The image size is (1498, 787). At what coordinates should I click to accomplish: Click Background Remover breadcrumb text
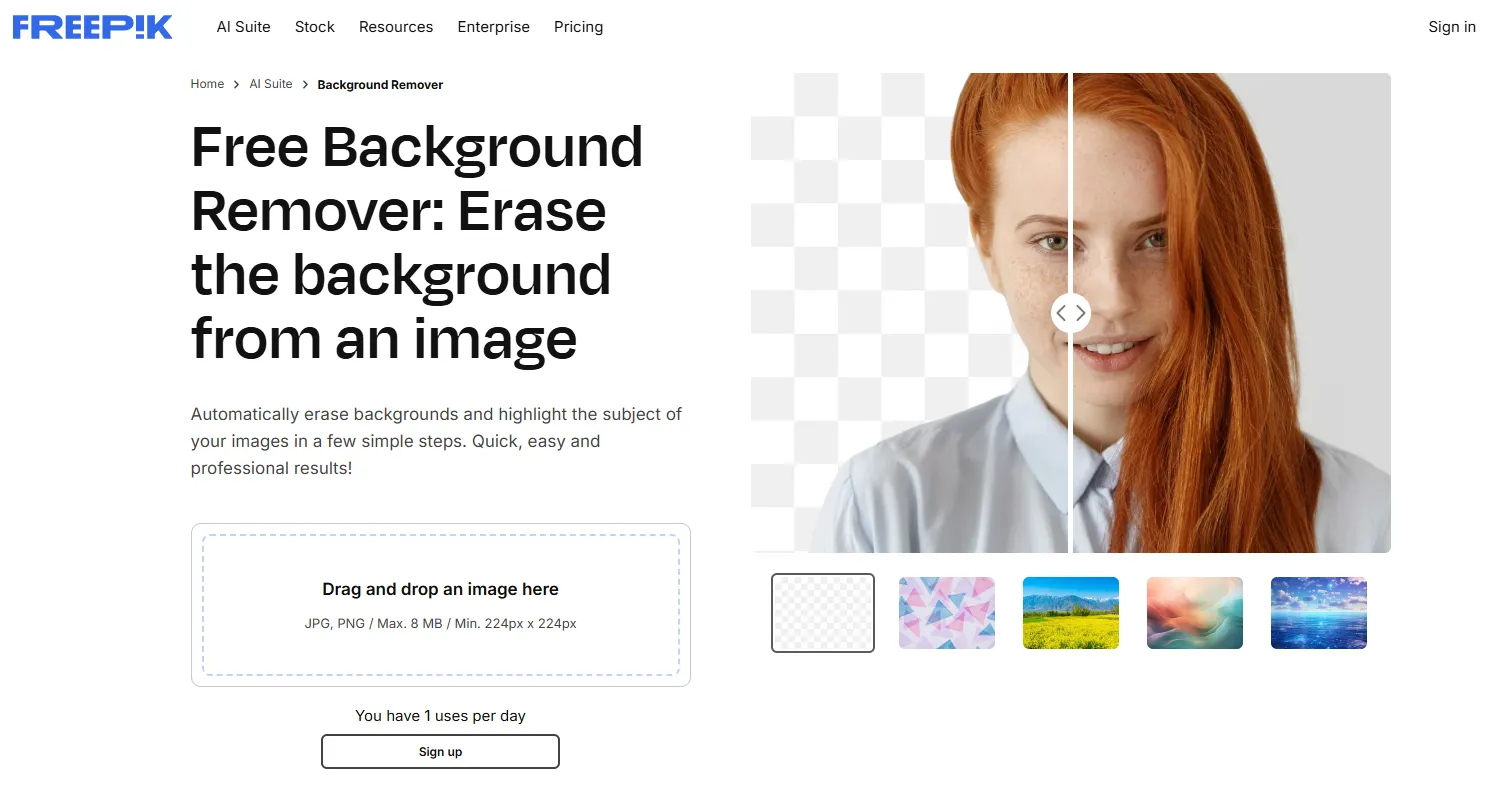tap(380, 85)
